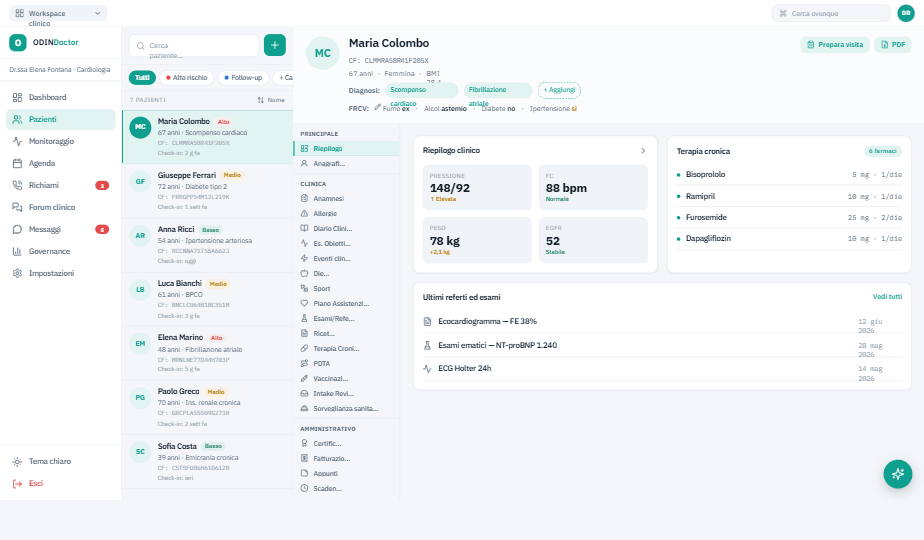
Task: Select patient Maria Colombo in list
Action: pos(207,137)
